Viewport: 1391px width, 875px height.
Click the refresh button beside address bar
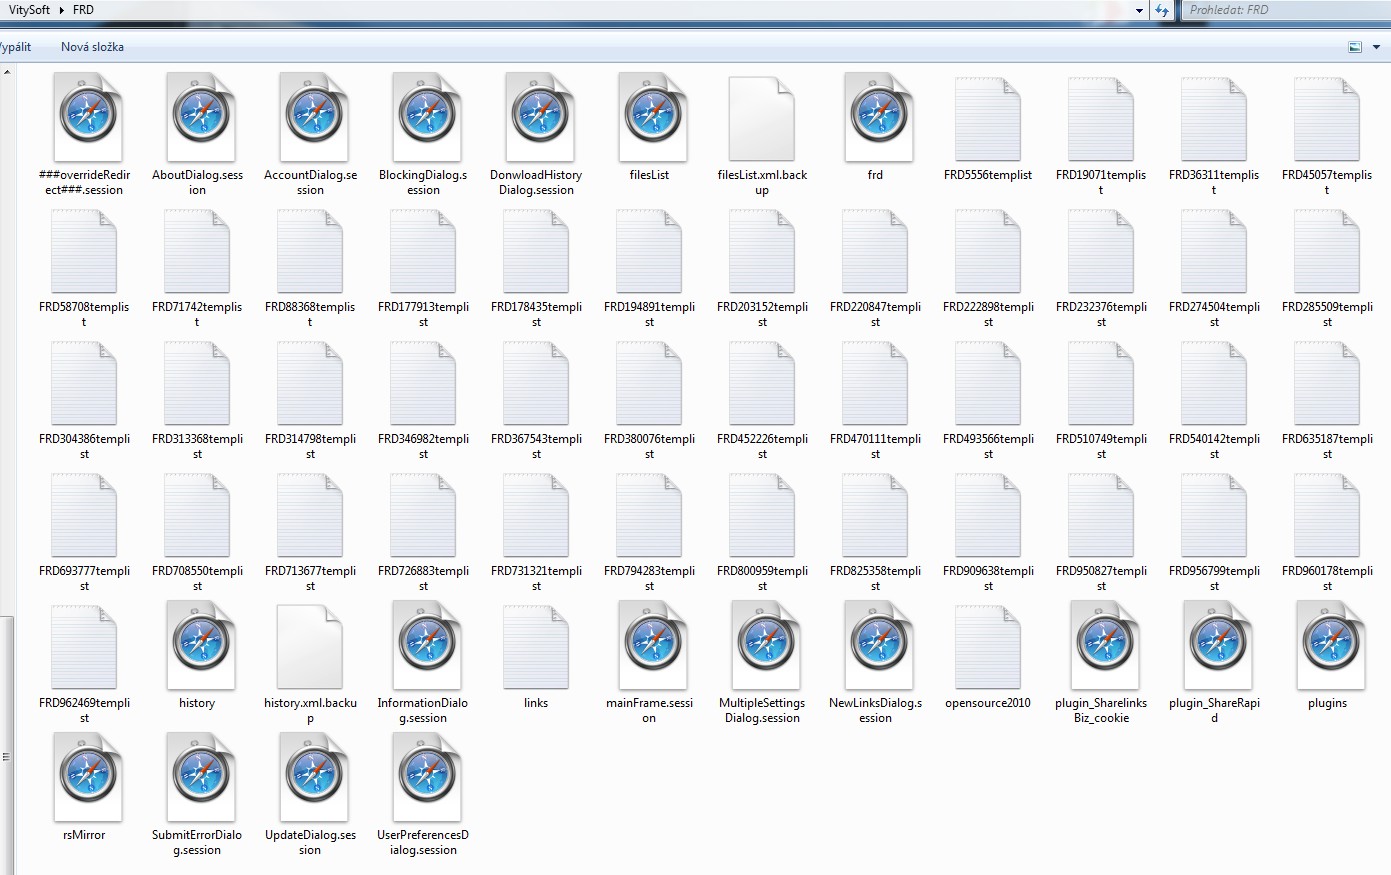(x=1162, y=10)
